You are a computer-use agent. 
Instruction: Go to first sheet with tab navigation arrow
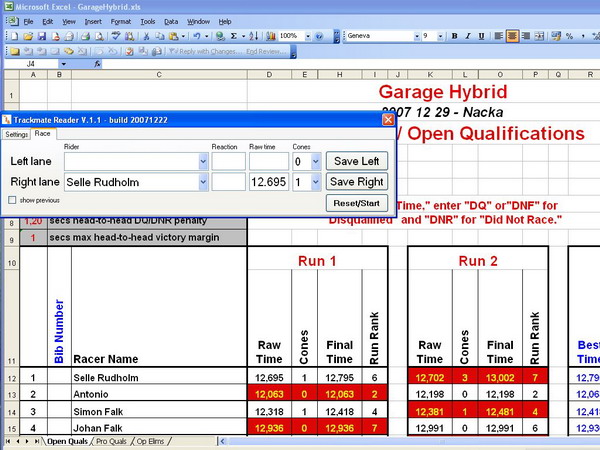[8, 441]
